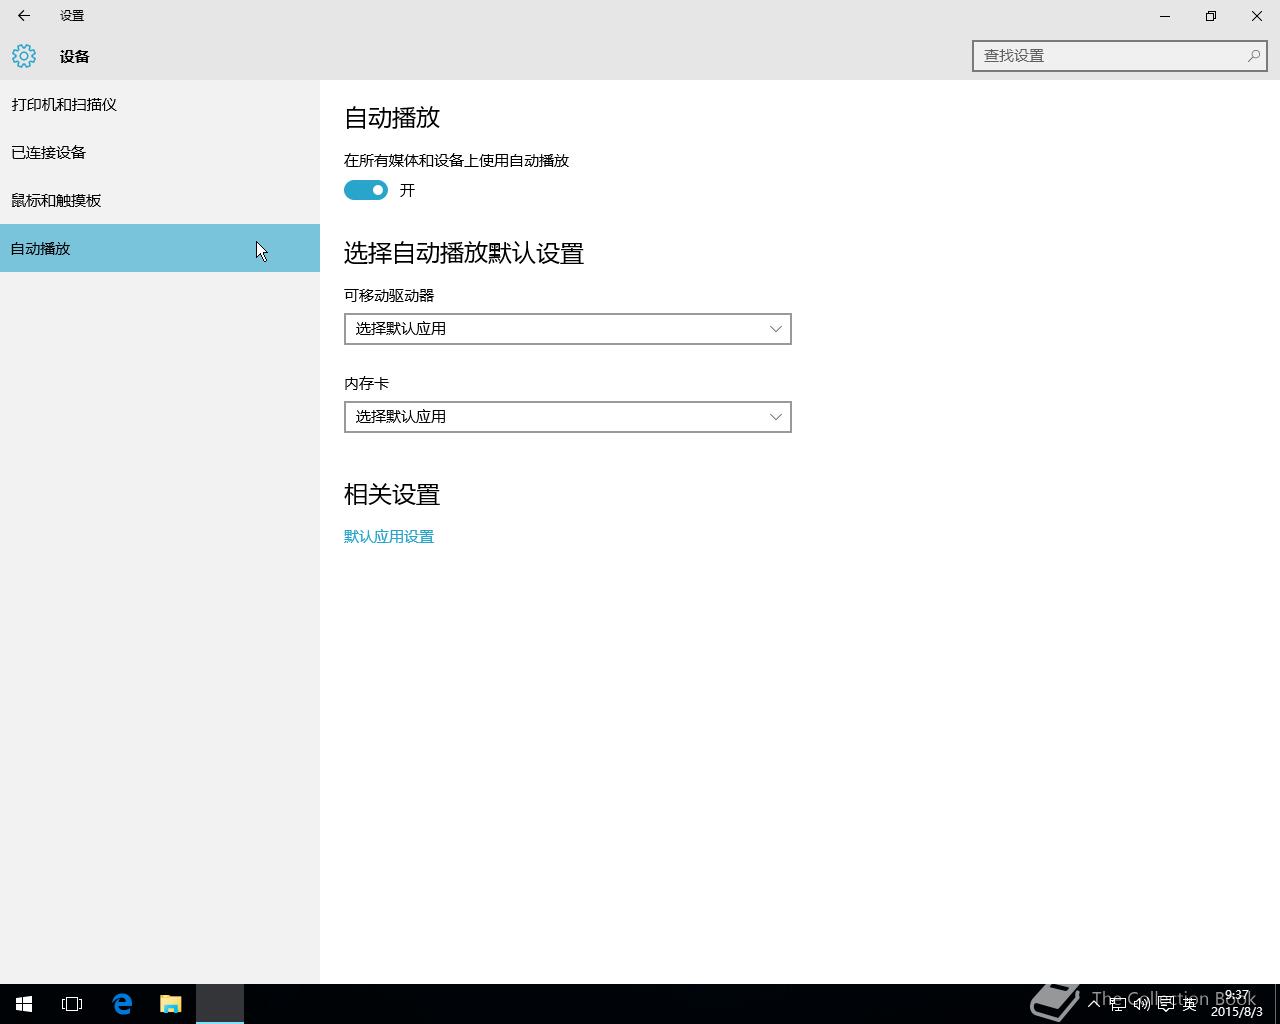Click the Devices gear icon
The image size is (1280, 1024).
click(24, 56)
